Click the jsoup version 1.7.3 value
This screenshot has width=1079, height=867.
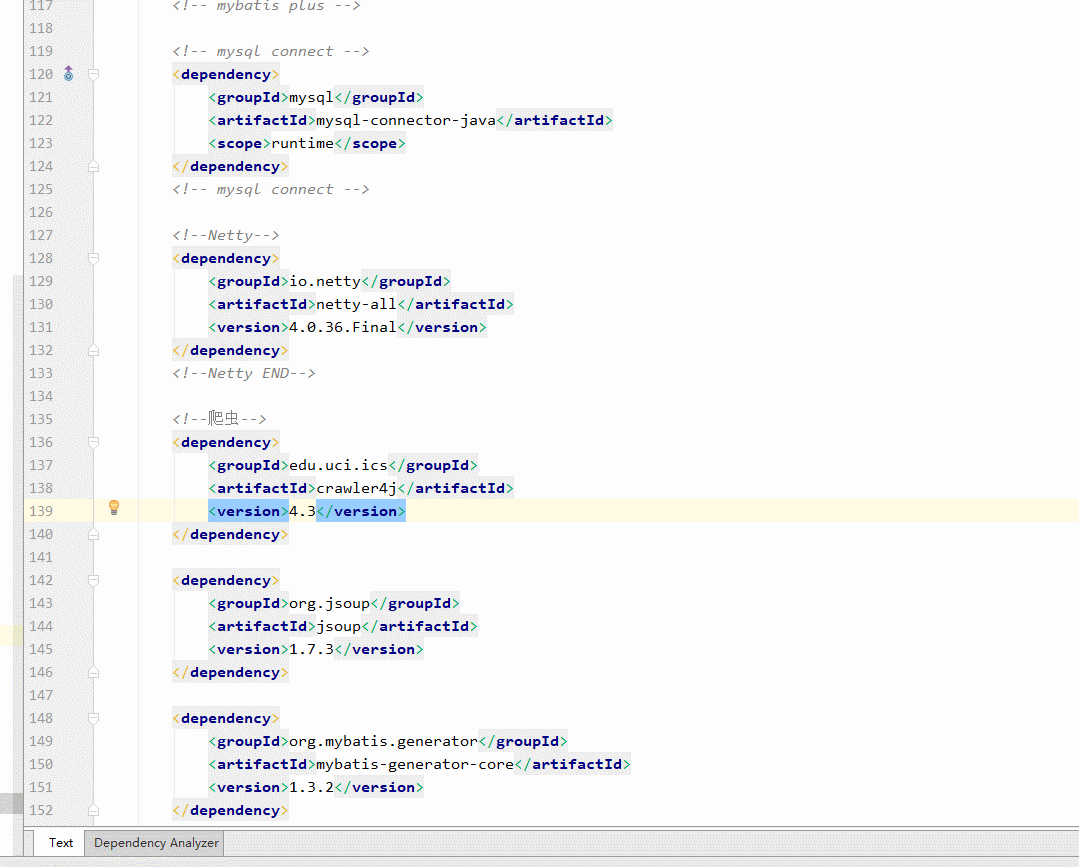(x=311, y=650)
